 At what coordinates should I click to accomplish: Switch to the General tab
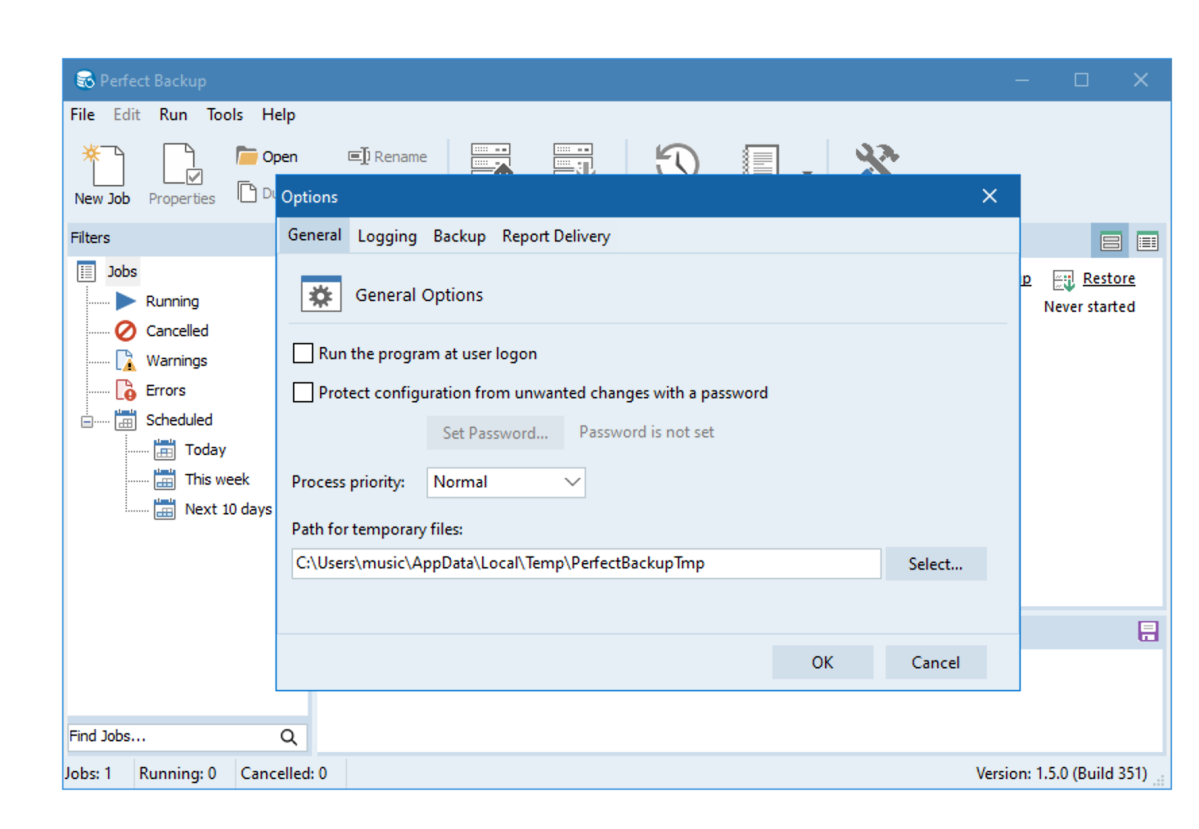314,236
